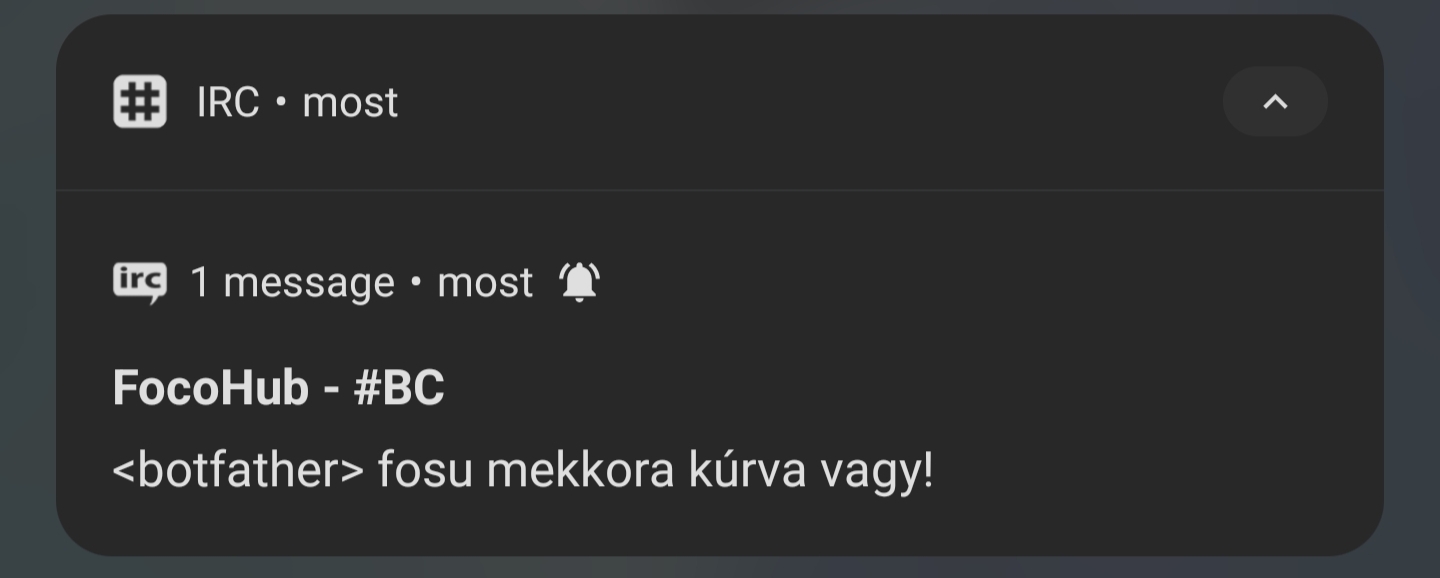Tap the dot separator after IRC
The image size is (1440, 578).
point(281,102)
